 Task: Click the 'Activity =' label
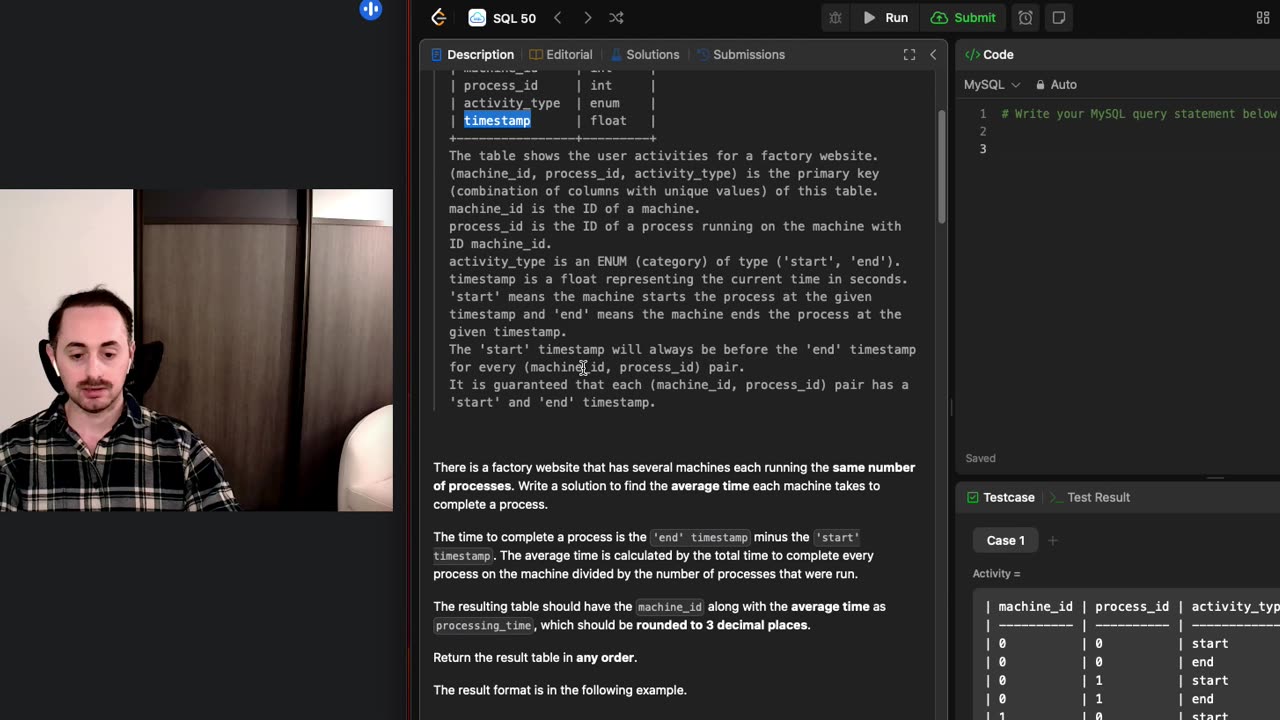(996, 574)
